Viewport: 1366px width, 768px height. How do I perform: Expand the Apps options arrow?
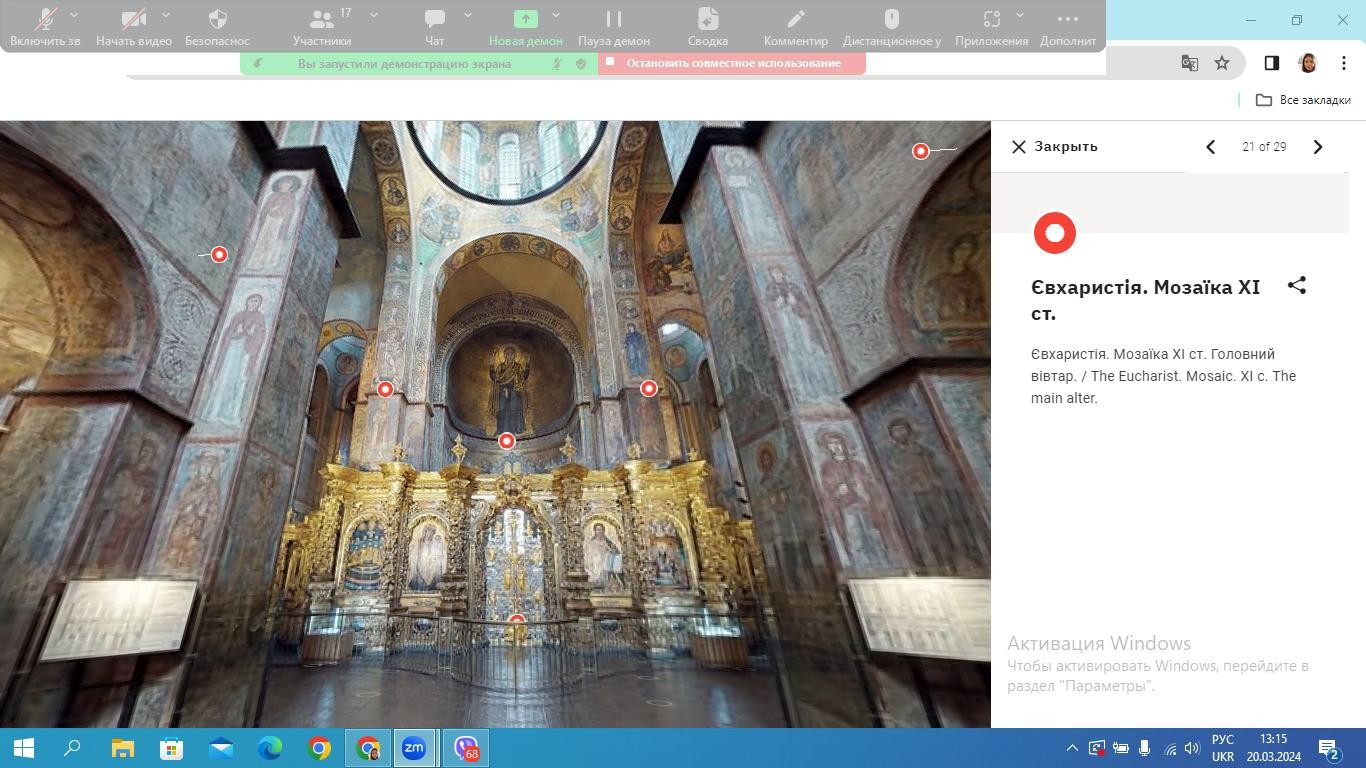point(1020,15)
